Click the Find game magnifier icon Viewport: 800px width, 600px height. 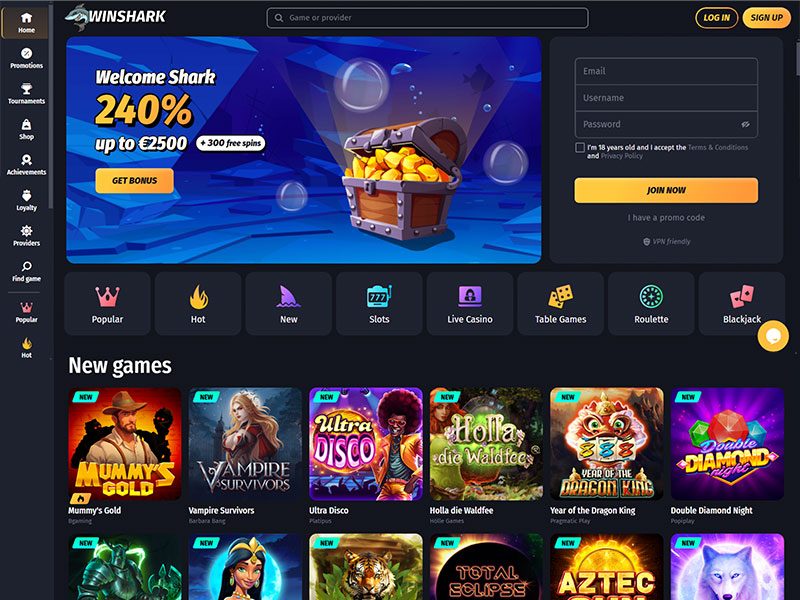27,266
